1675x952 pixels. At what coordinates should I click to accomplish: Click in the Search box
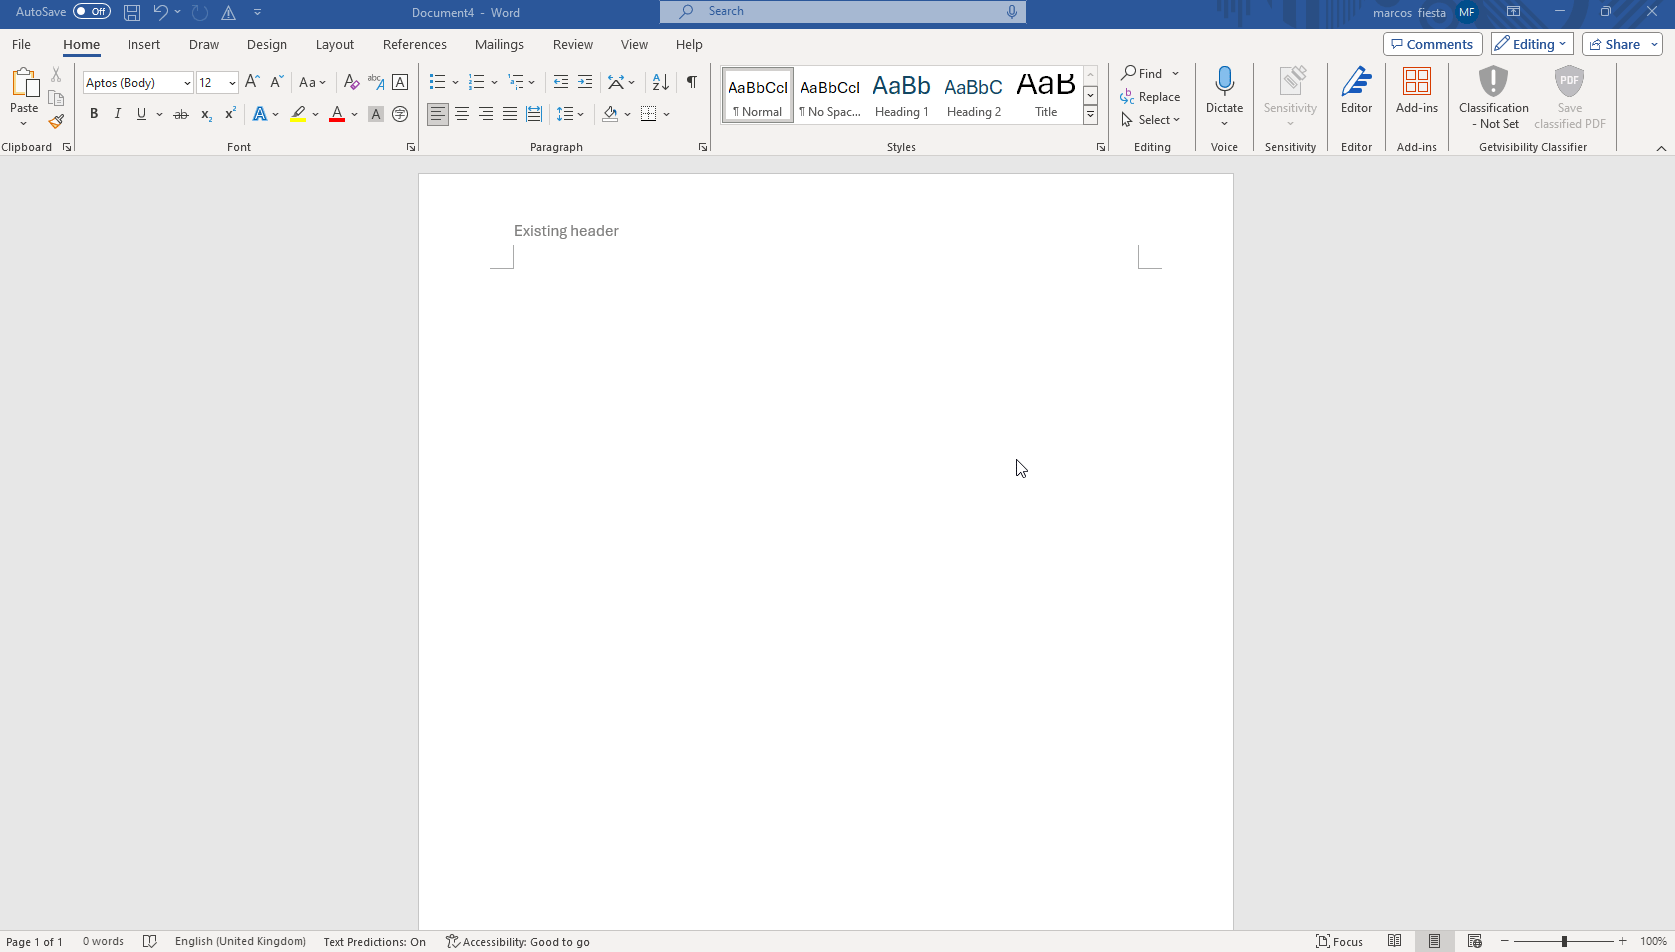[842, 11]
